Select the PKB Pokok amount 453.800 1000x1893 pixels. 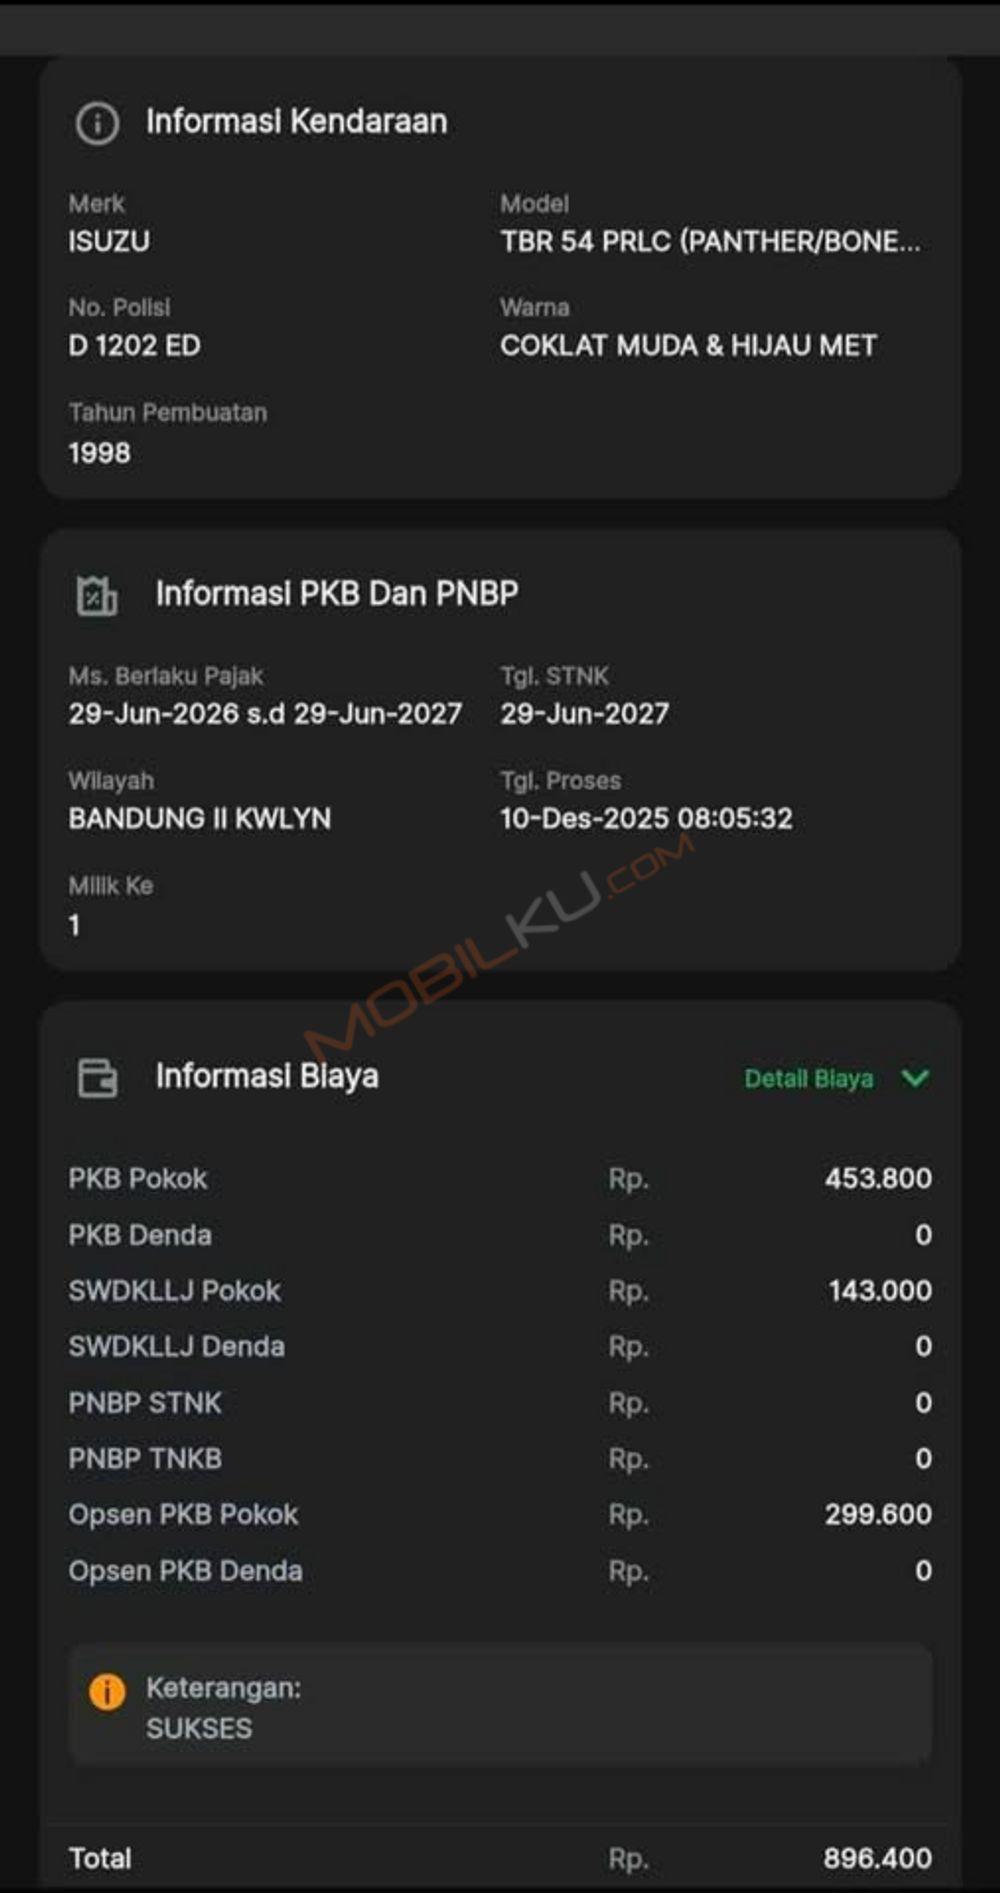click(877, 1179)
